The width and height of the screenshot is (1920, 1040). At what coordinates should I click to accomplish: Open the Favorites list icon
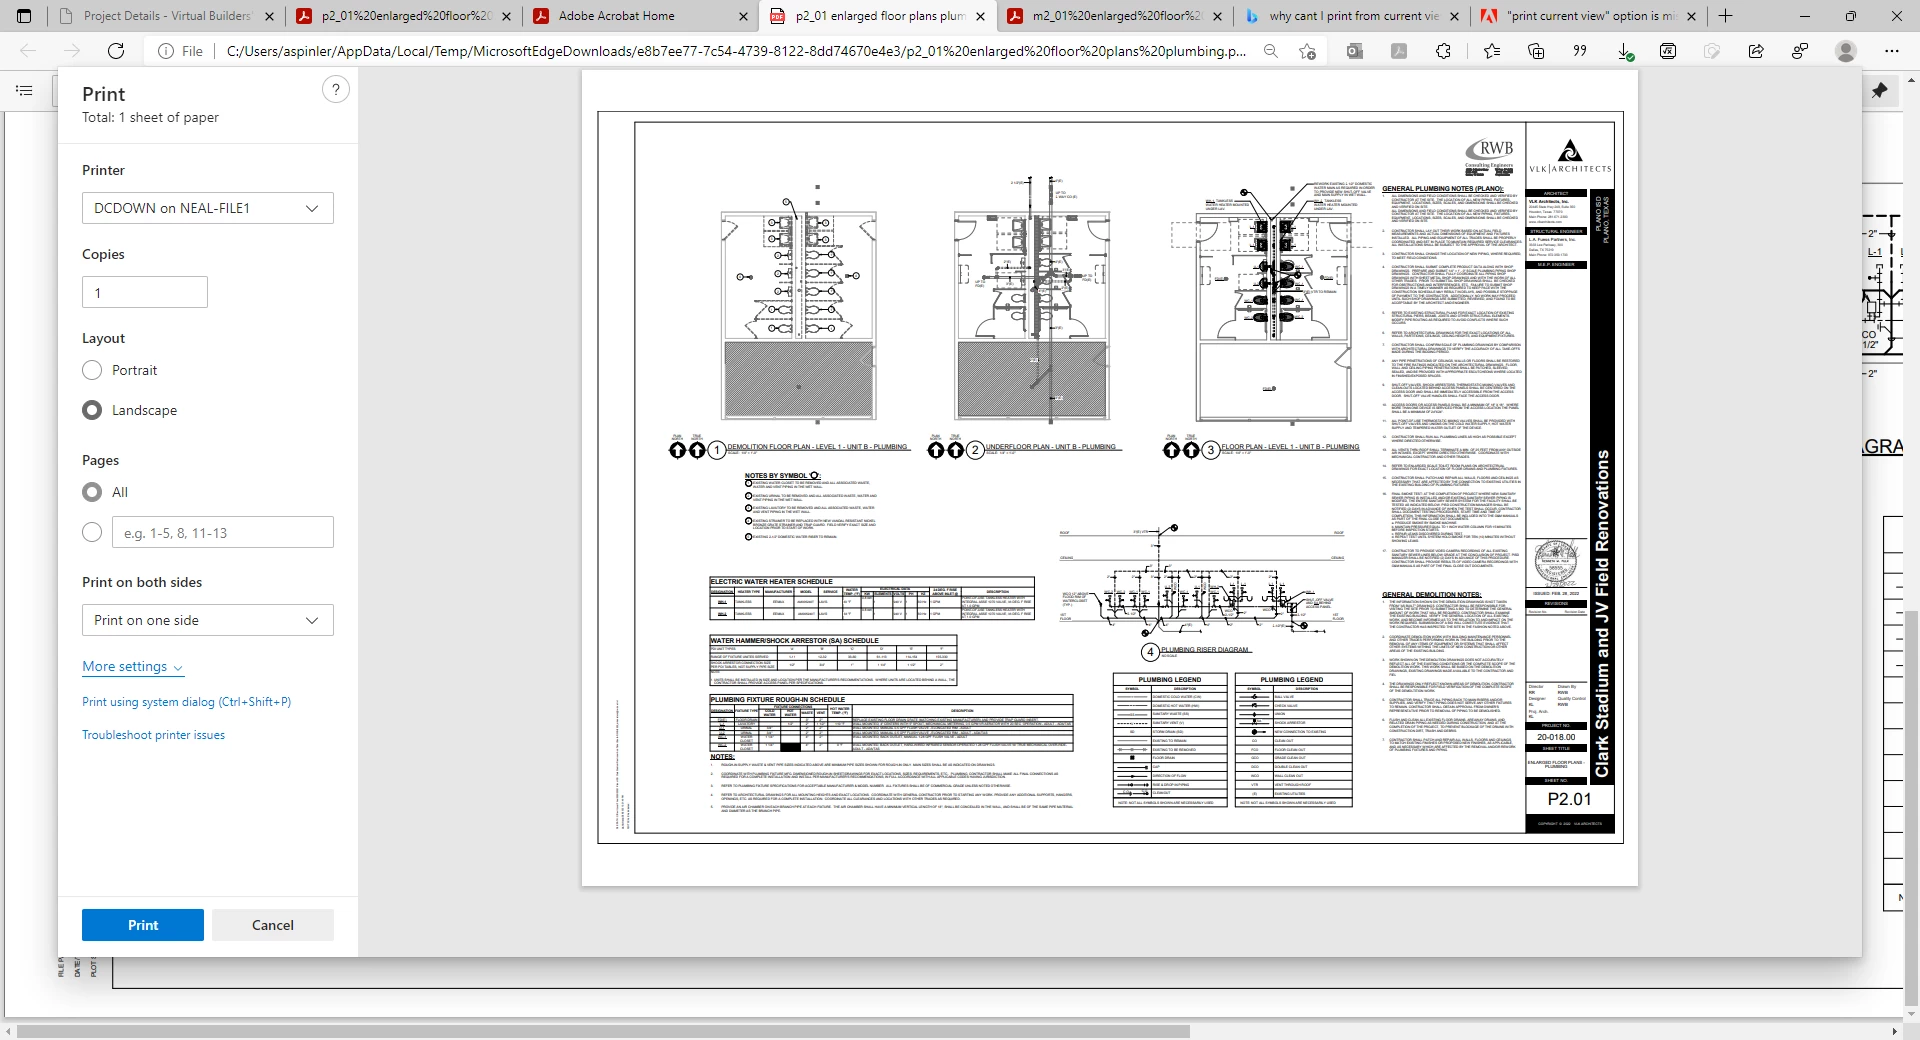1492,51
